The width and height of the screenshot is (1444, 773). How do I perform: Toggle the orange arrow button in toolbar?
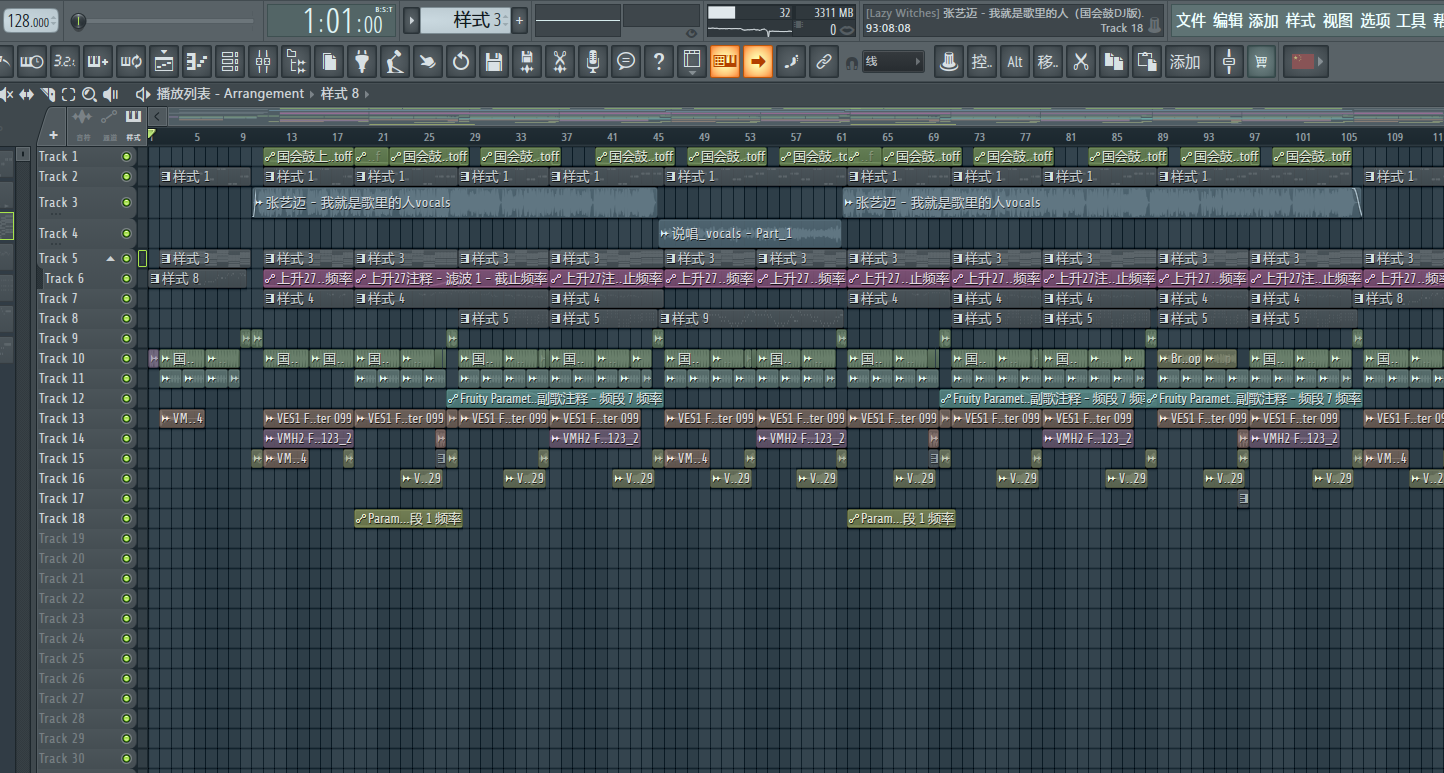point(758,62)
